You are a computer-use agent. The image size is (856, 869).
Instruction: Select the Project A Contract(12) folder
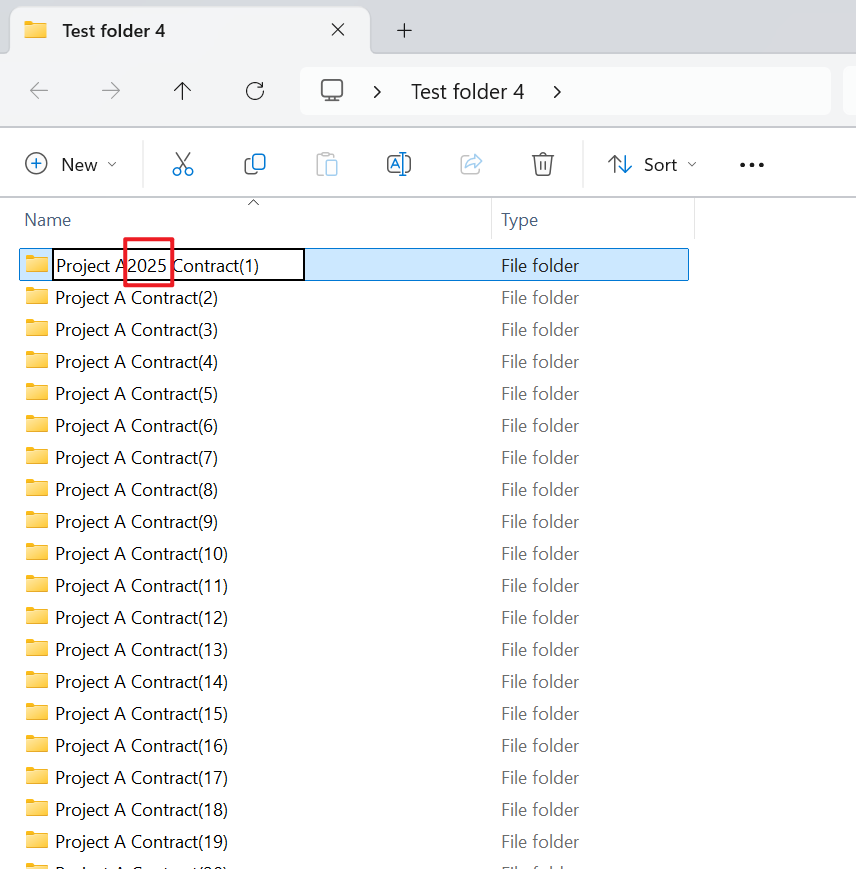point(141,618)
